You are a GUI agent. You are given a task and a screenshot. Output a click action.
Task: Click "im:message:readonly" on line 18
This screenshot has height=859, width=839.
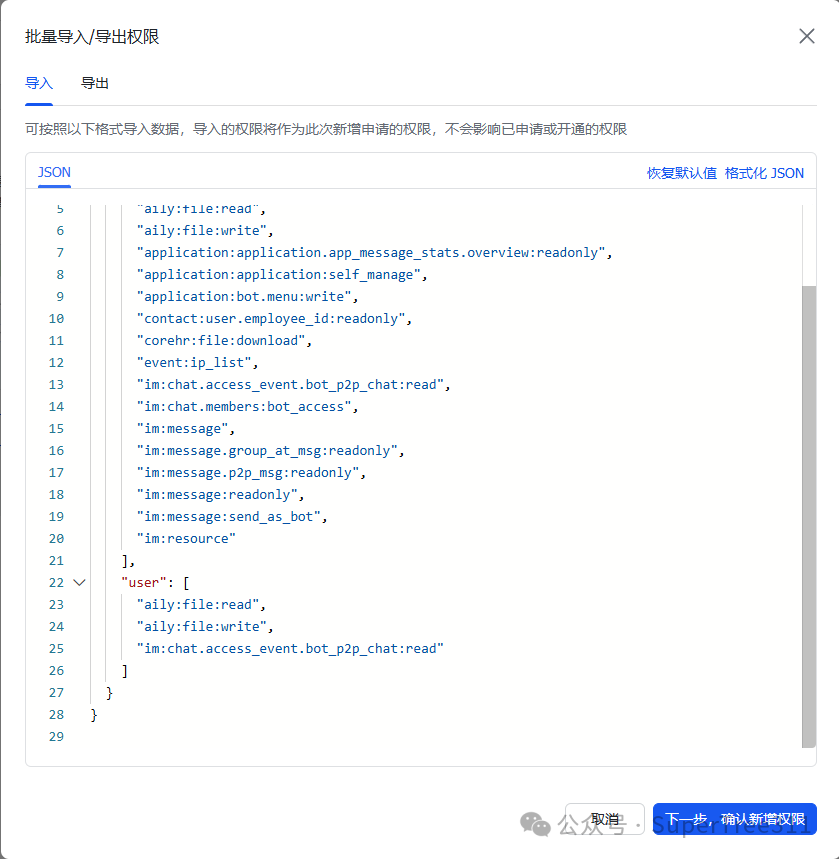click(x=218, y=495)
